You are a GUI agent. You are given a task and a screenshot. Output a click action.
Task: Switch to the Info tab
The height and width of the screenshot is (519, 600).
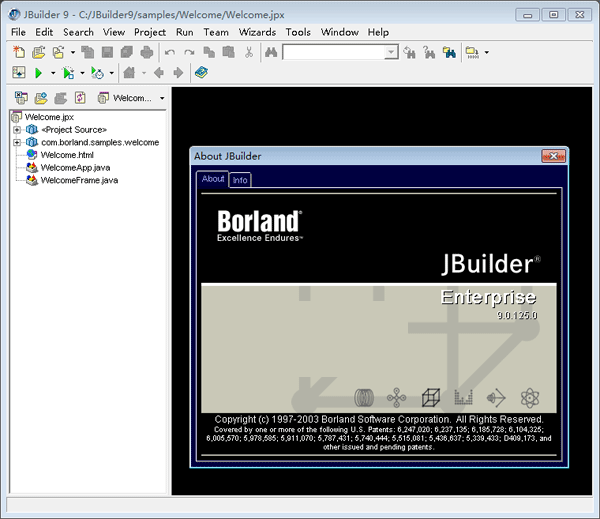click(240, 180)
